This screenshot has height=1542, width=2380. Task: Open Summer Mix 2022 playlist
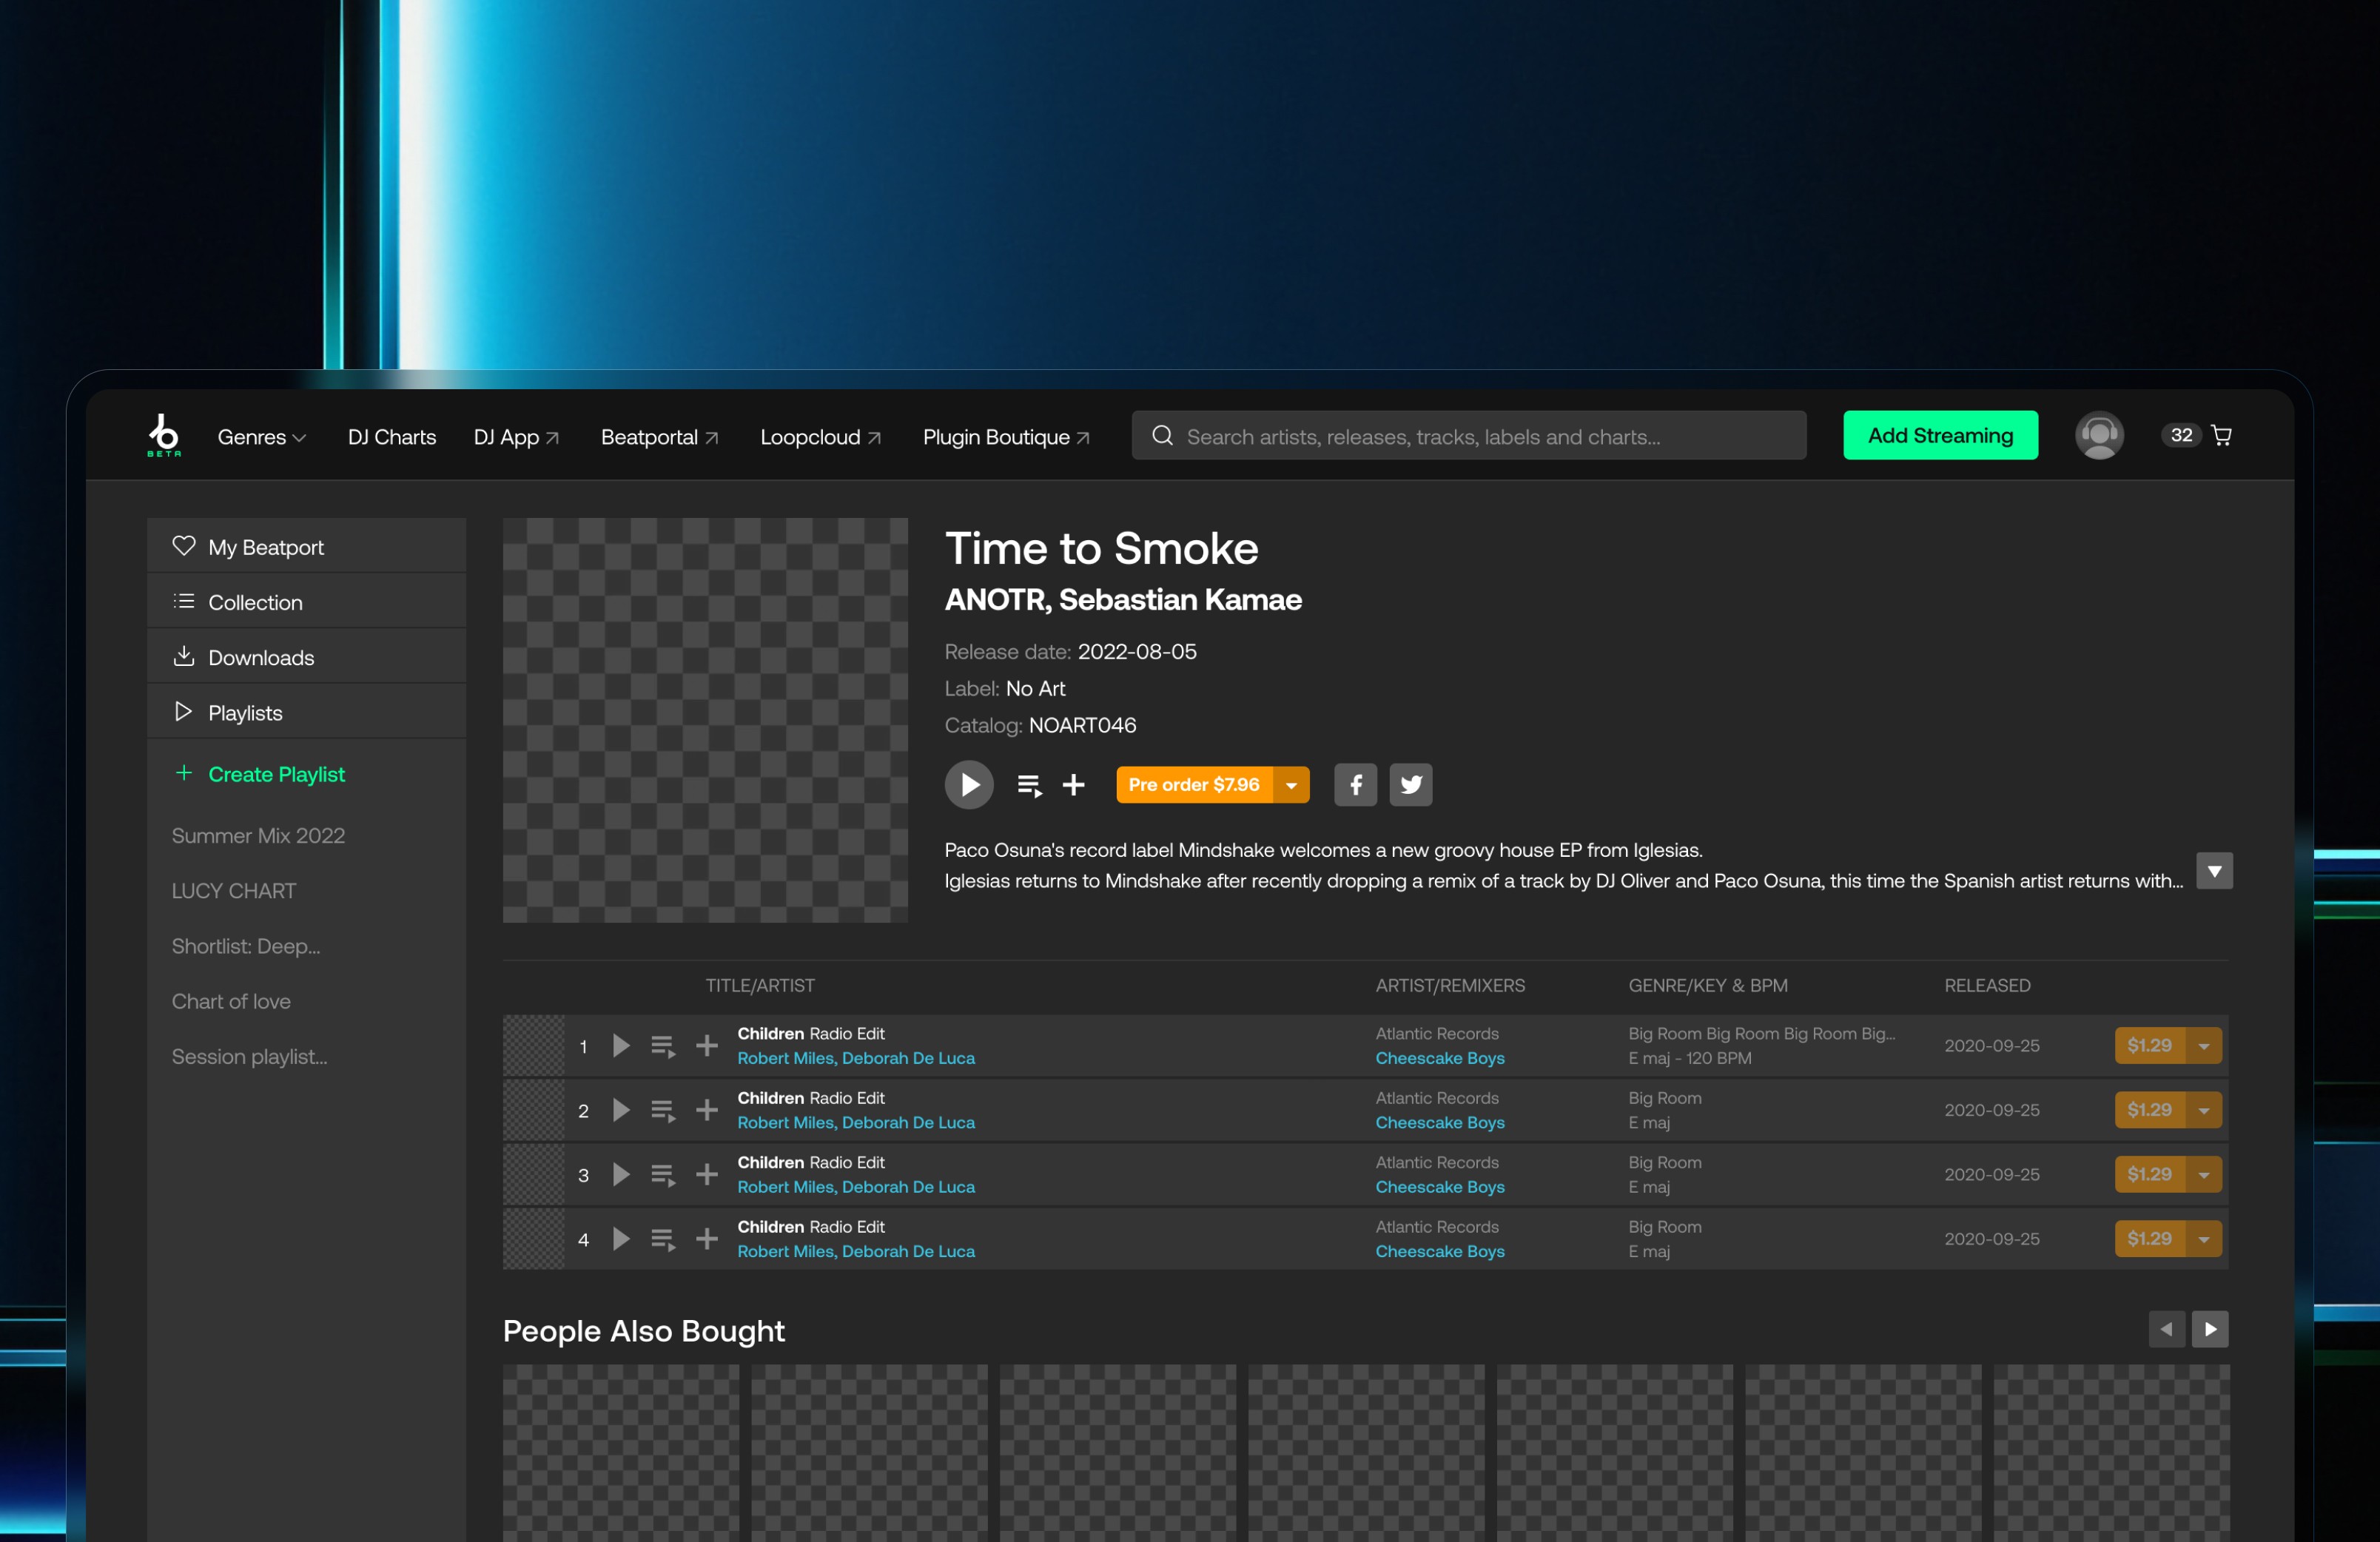point(258,836)
